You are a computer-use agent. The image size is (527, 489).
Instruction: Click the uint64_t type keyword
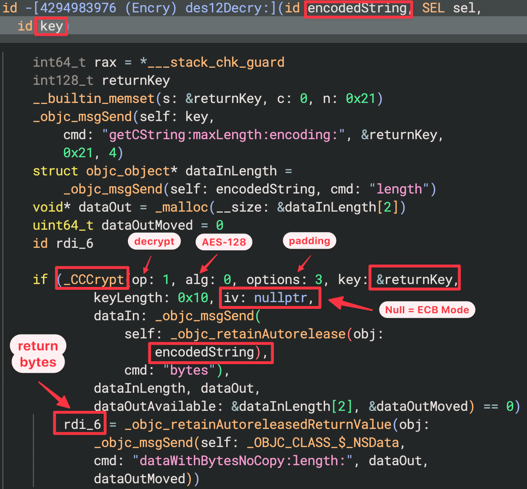(63, 226)
